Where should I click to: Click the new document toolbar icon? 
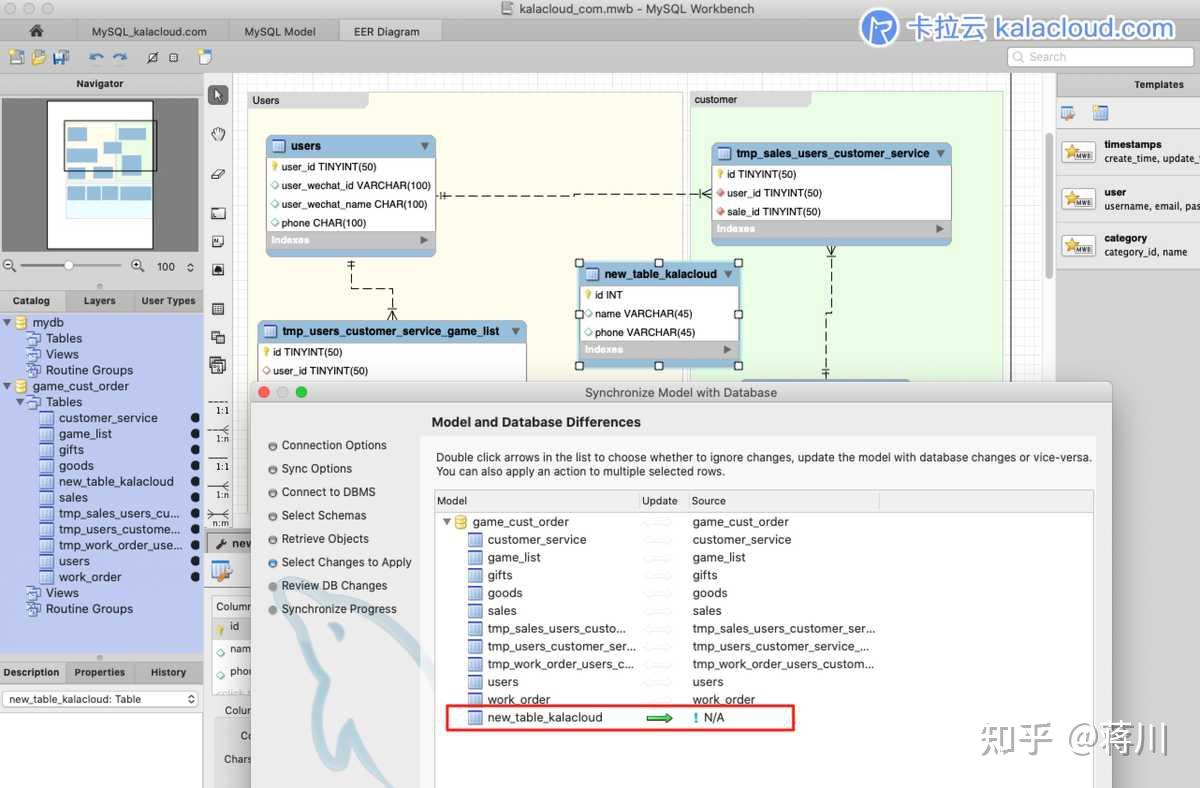tap(16, 59)
